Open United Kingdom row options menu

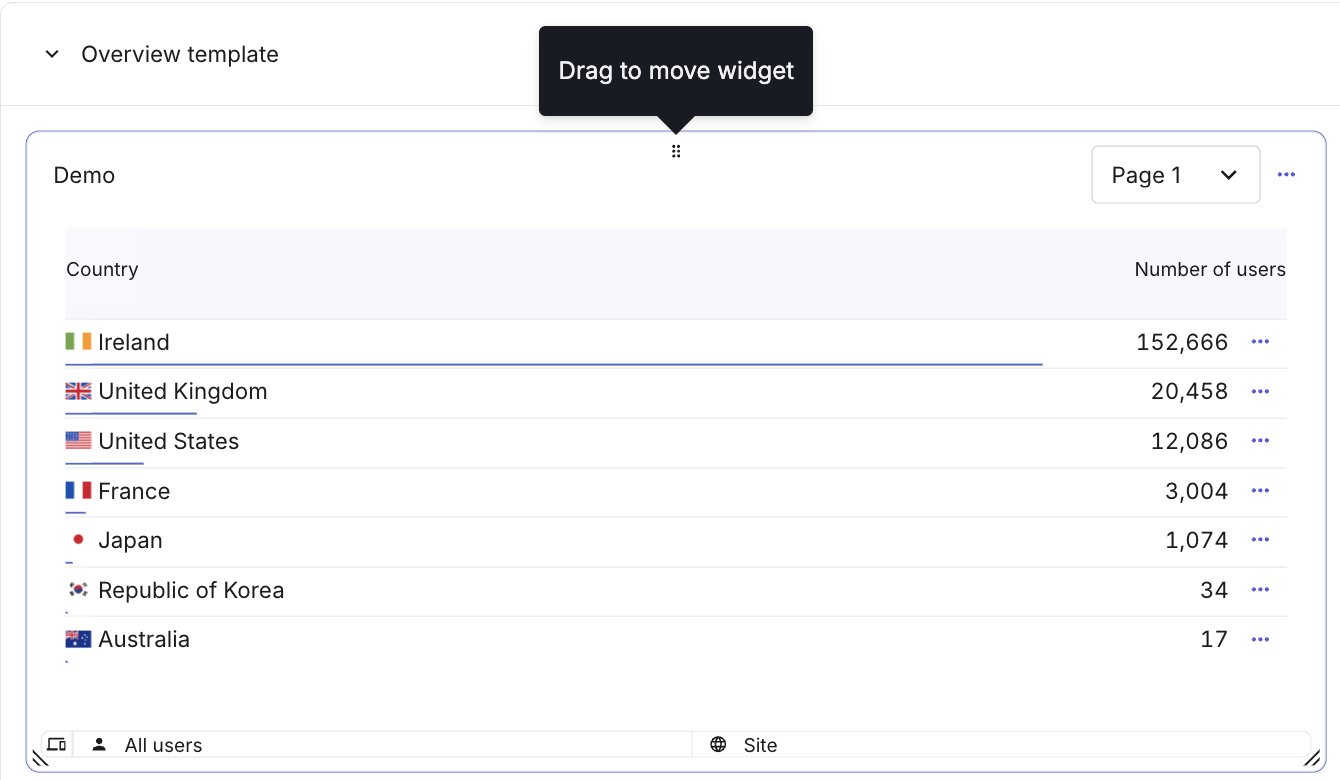1260,391
